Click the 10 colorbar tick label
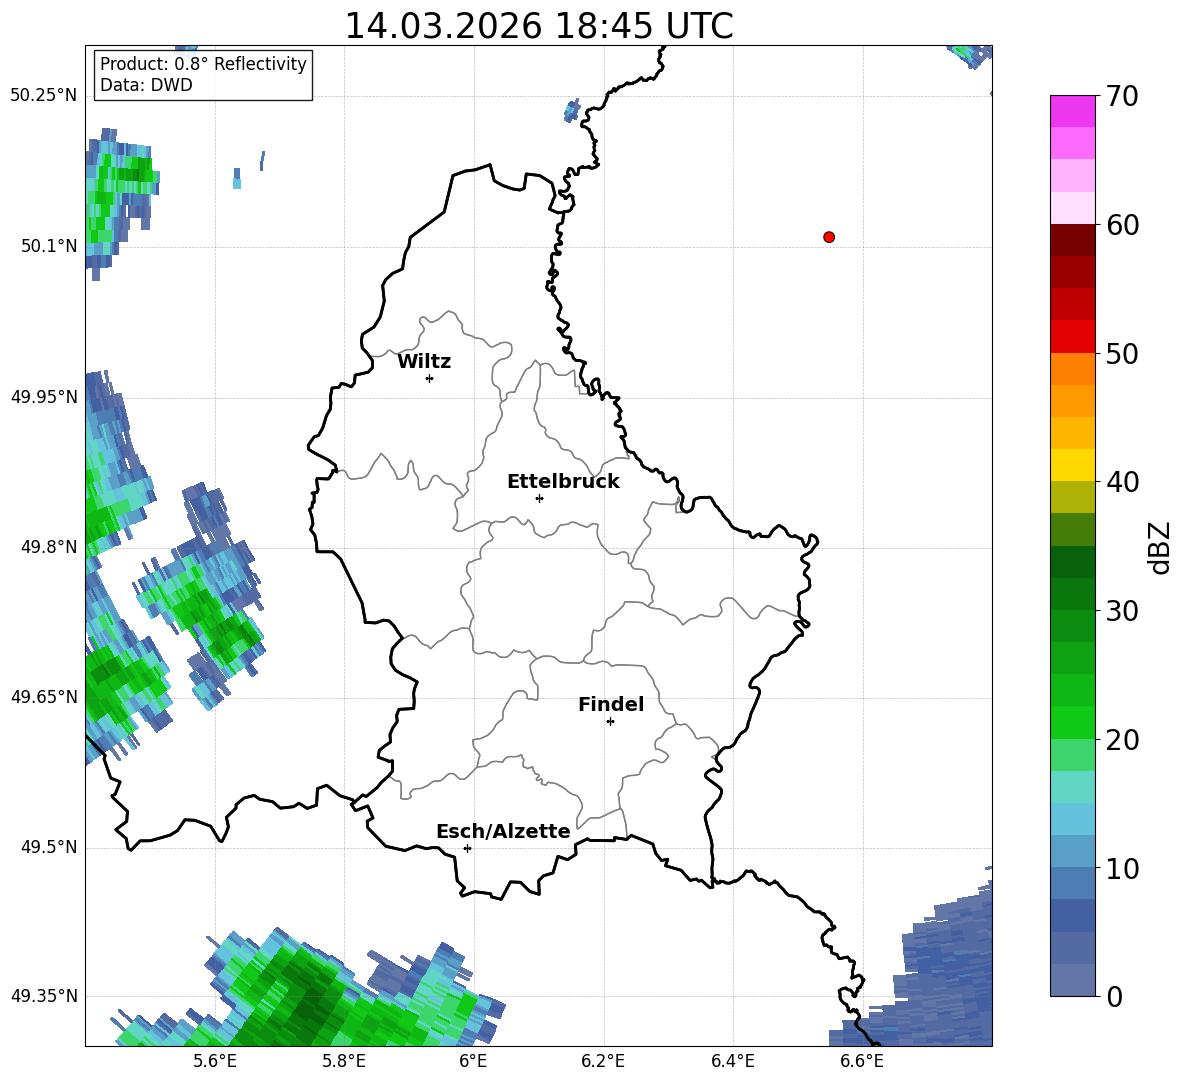Screen dimensions: 1184x1081 (1122, 869)
